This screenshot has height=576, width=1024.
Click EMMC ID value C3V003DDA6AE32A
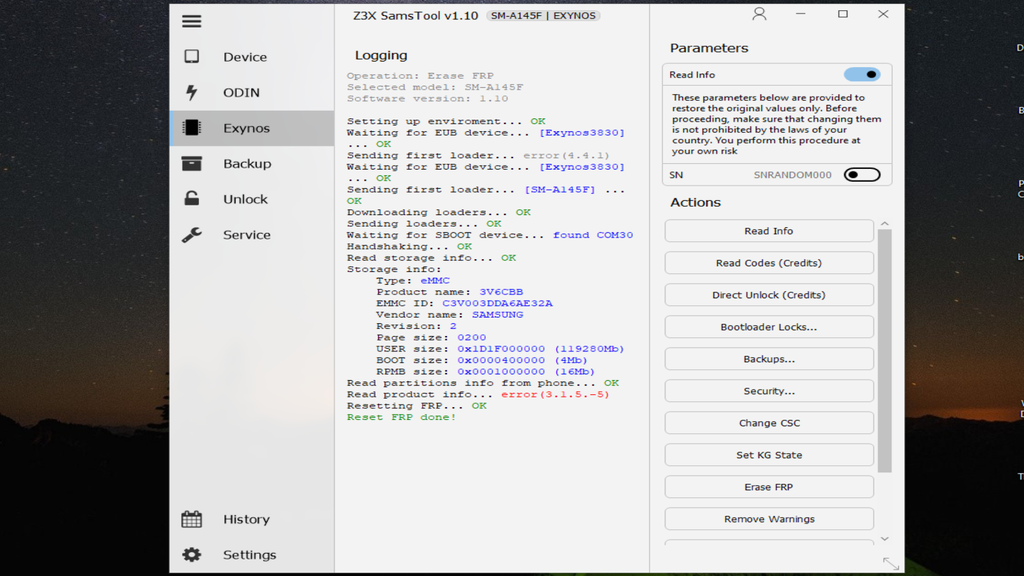click(x=497, y=304)
